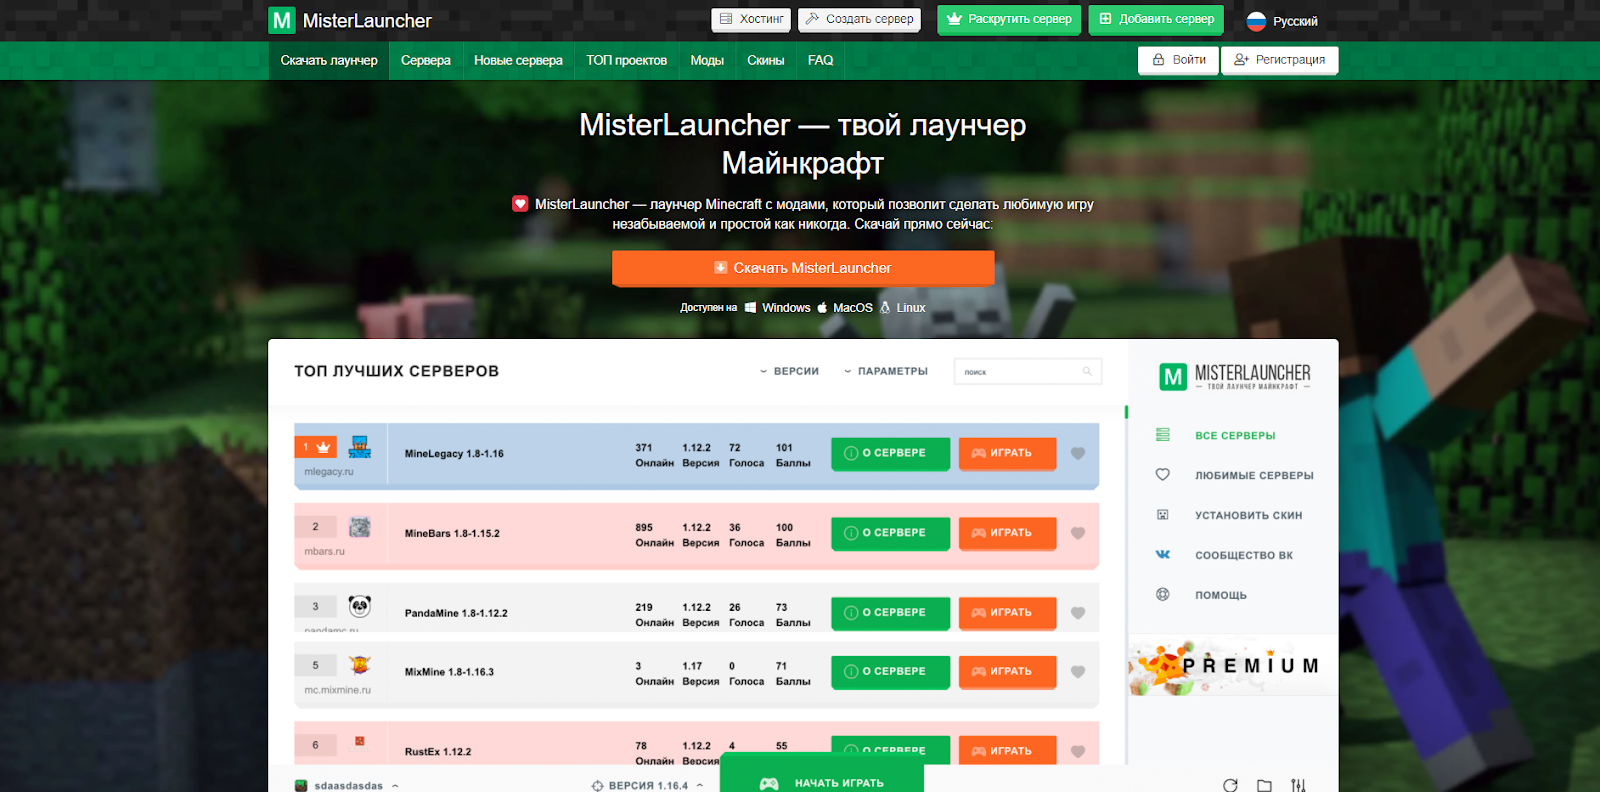Click the Linux penguin icon
The width and height of the screenshot is (1600, 792).
(885, 308)
